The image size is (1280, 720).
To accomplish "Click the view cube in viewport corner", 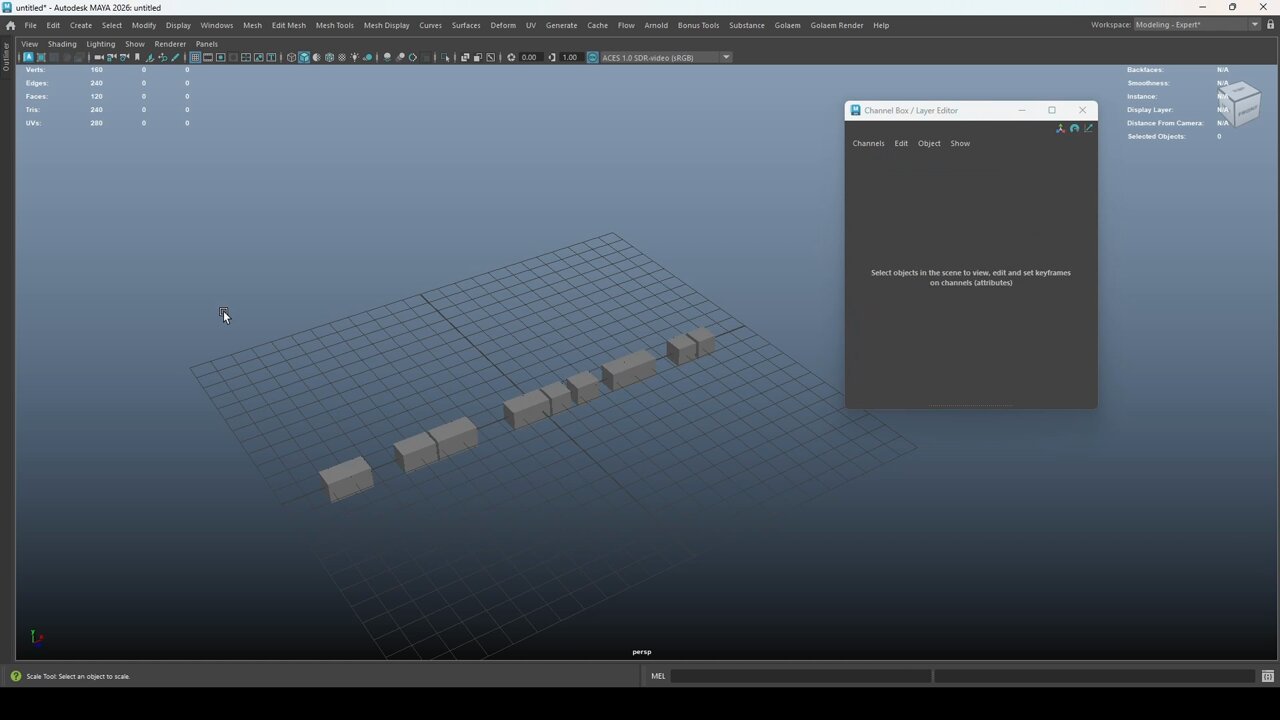I will coord(1240,103).
